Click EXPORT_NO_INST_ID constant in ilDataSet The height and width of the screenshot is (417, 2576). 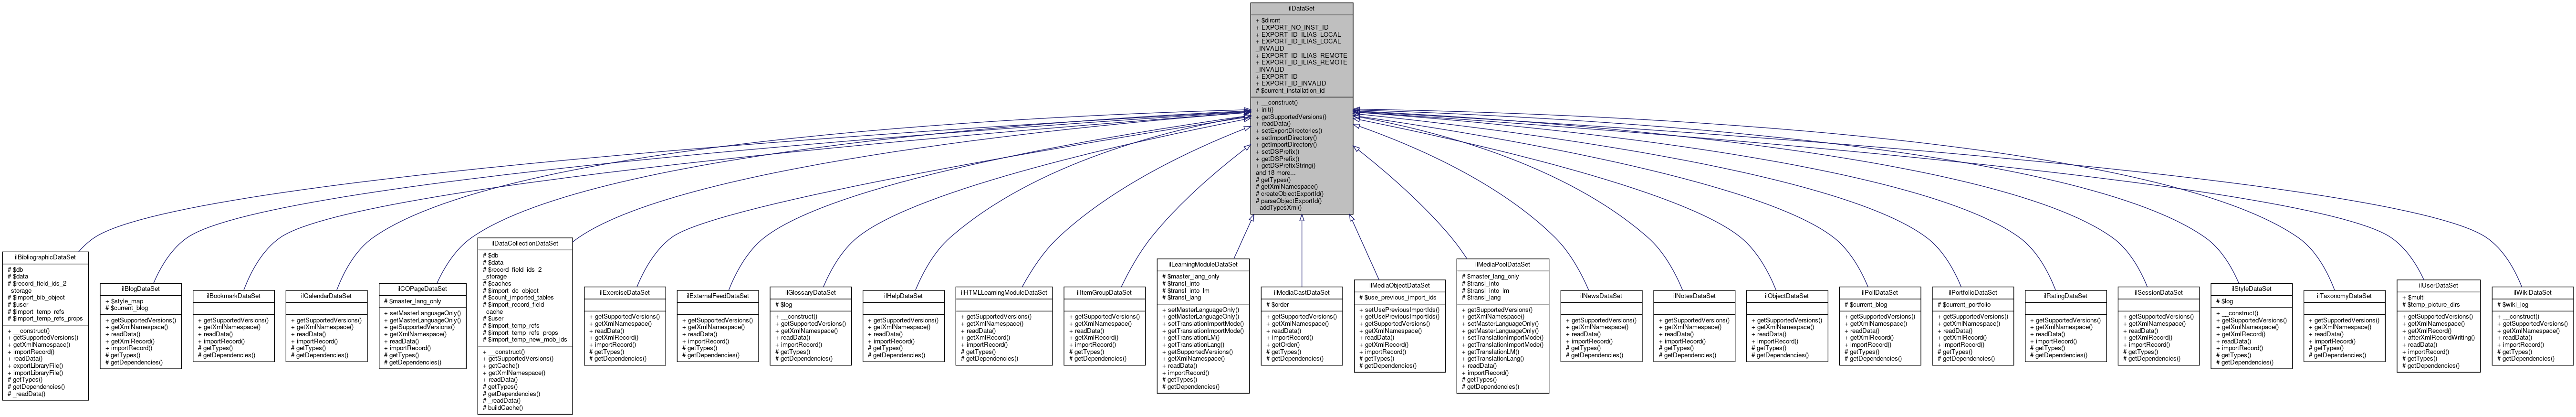1292,27
